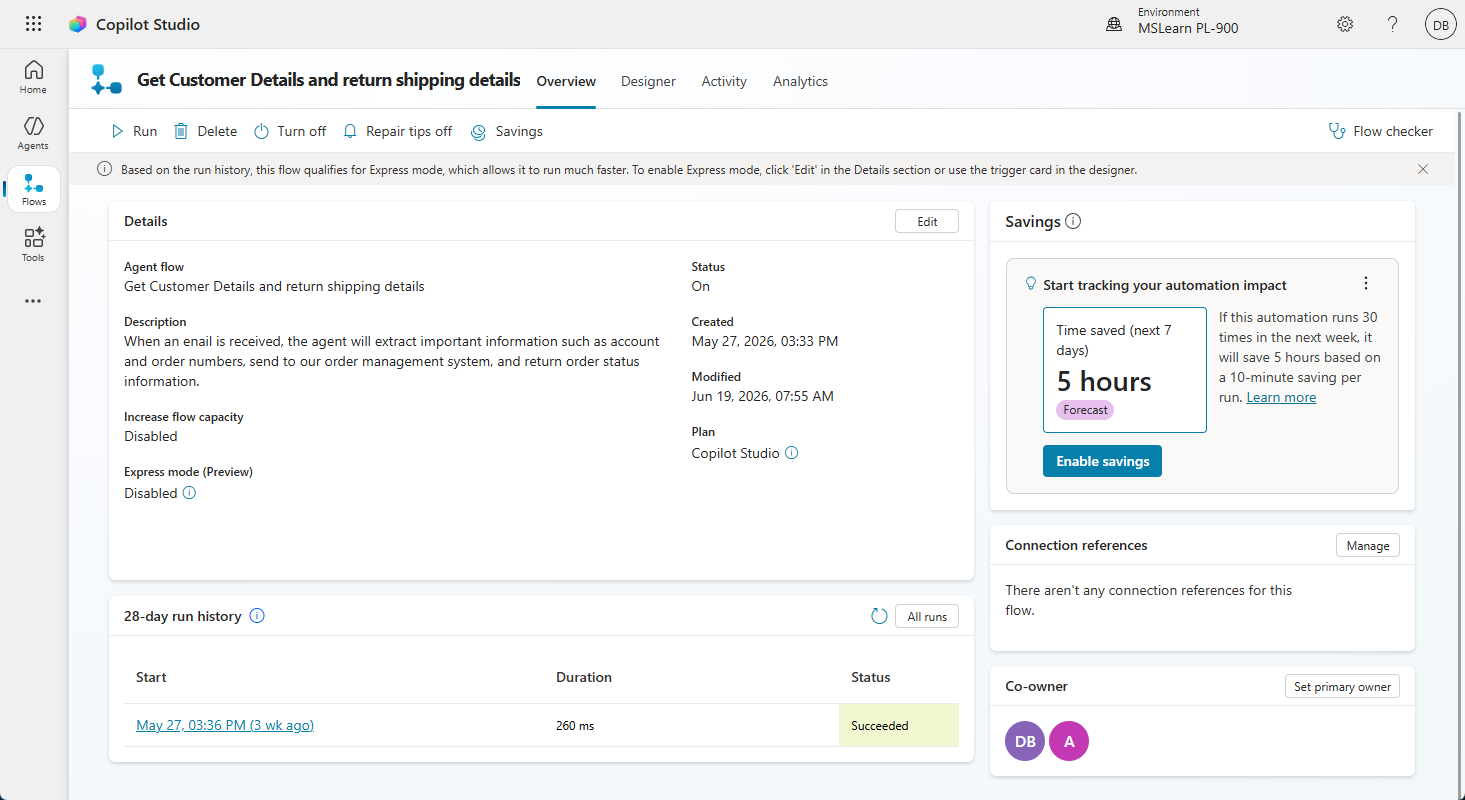Screen dimensions: 1465x800
Task: Click the agent flow icon beside title
Action: point(106,80)
